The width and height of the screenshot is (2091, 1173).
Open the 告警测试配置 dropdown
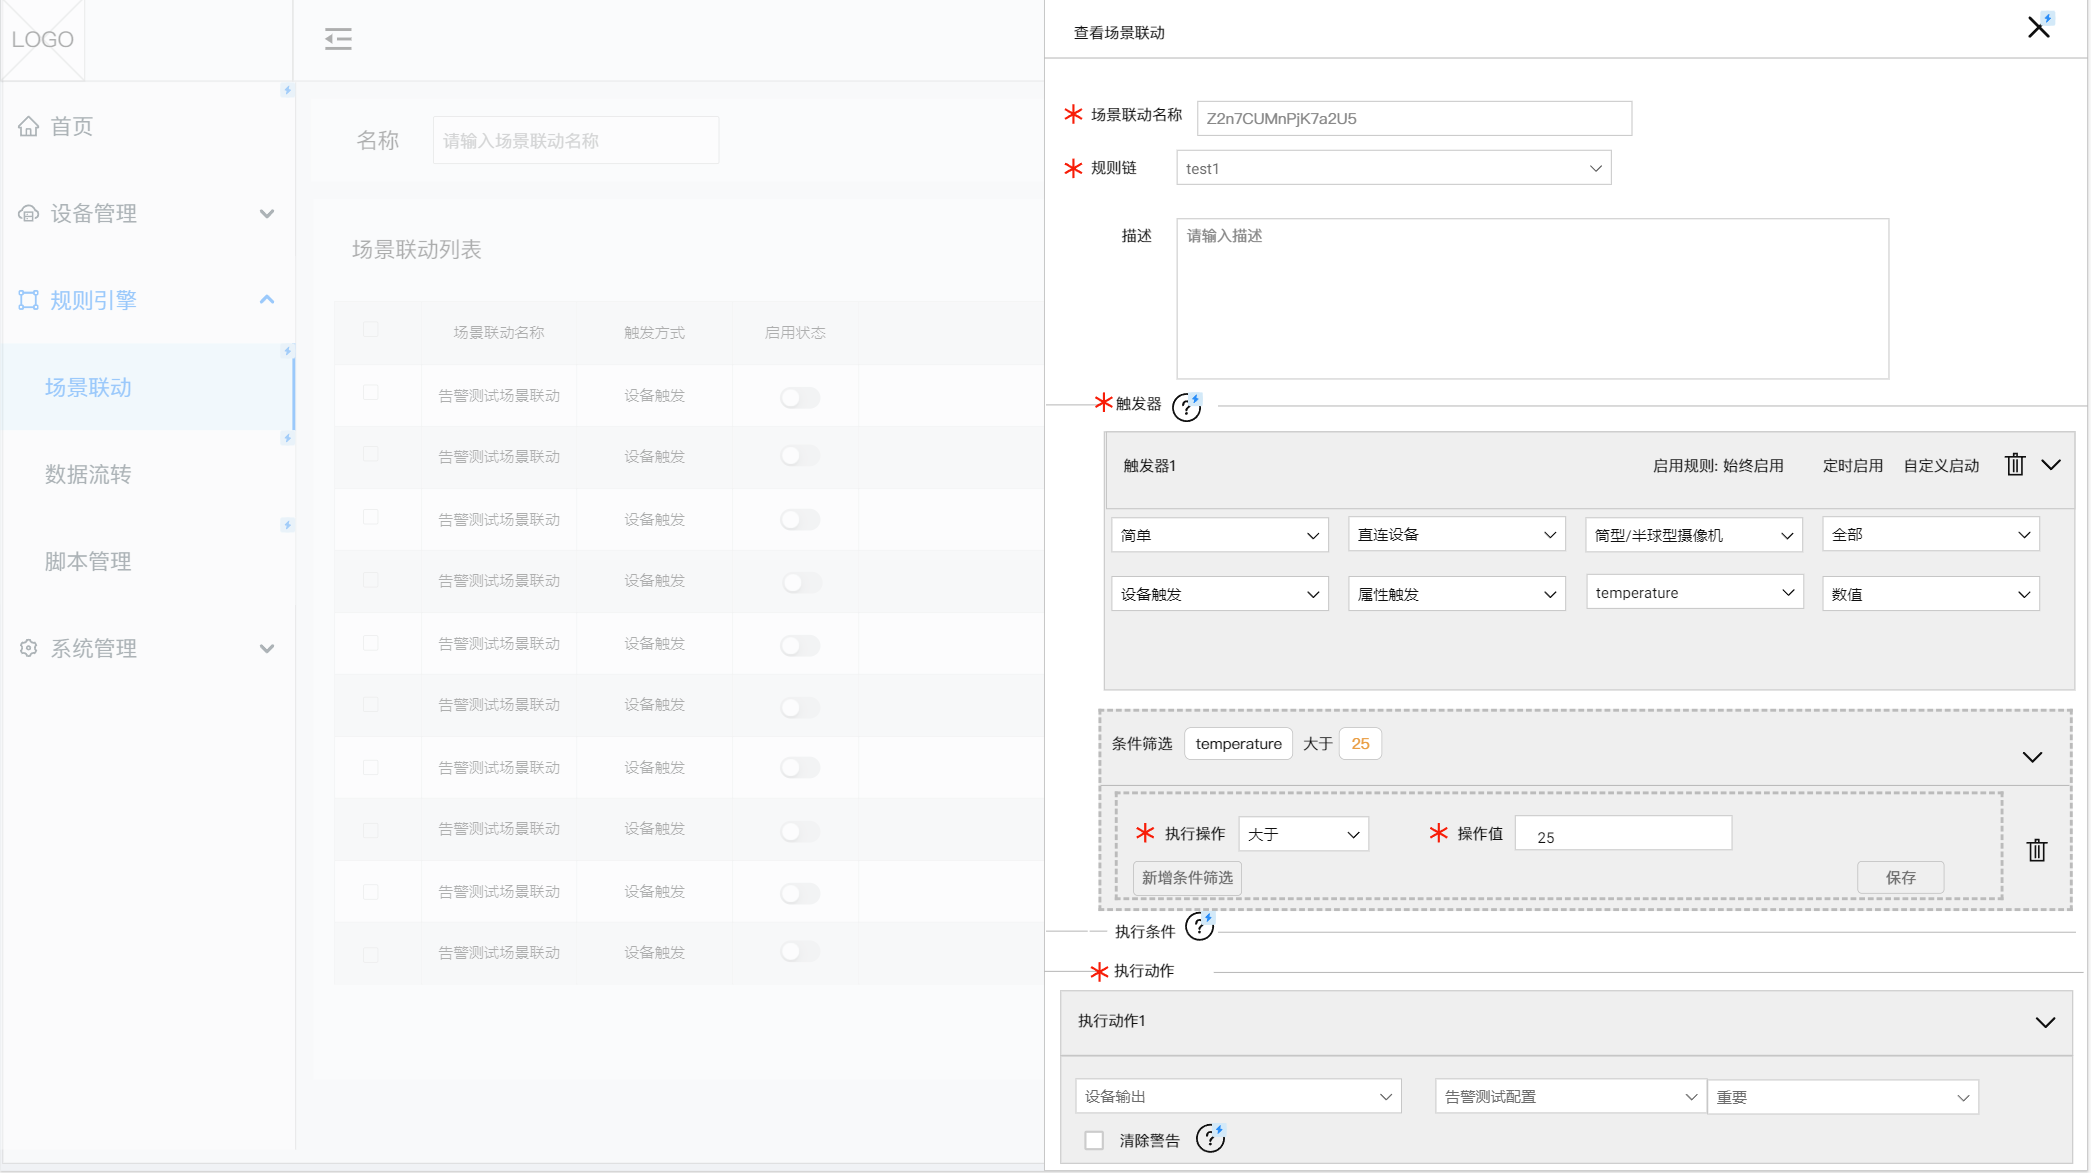click(x=1571, y=1096)
